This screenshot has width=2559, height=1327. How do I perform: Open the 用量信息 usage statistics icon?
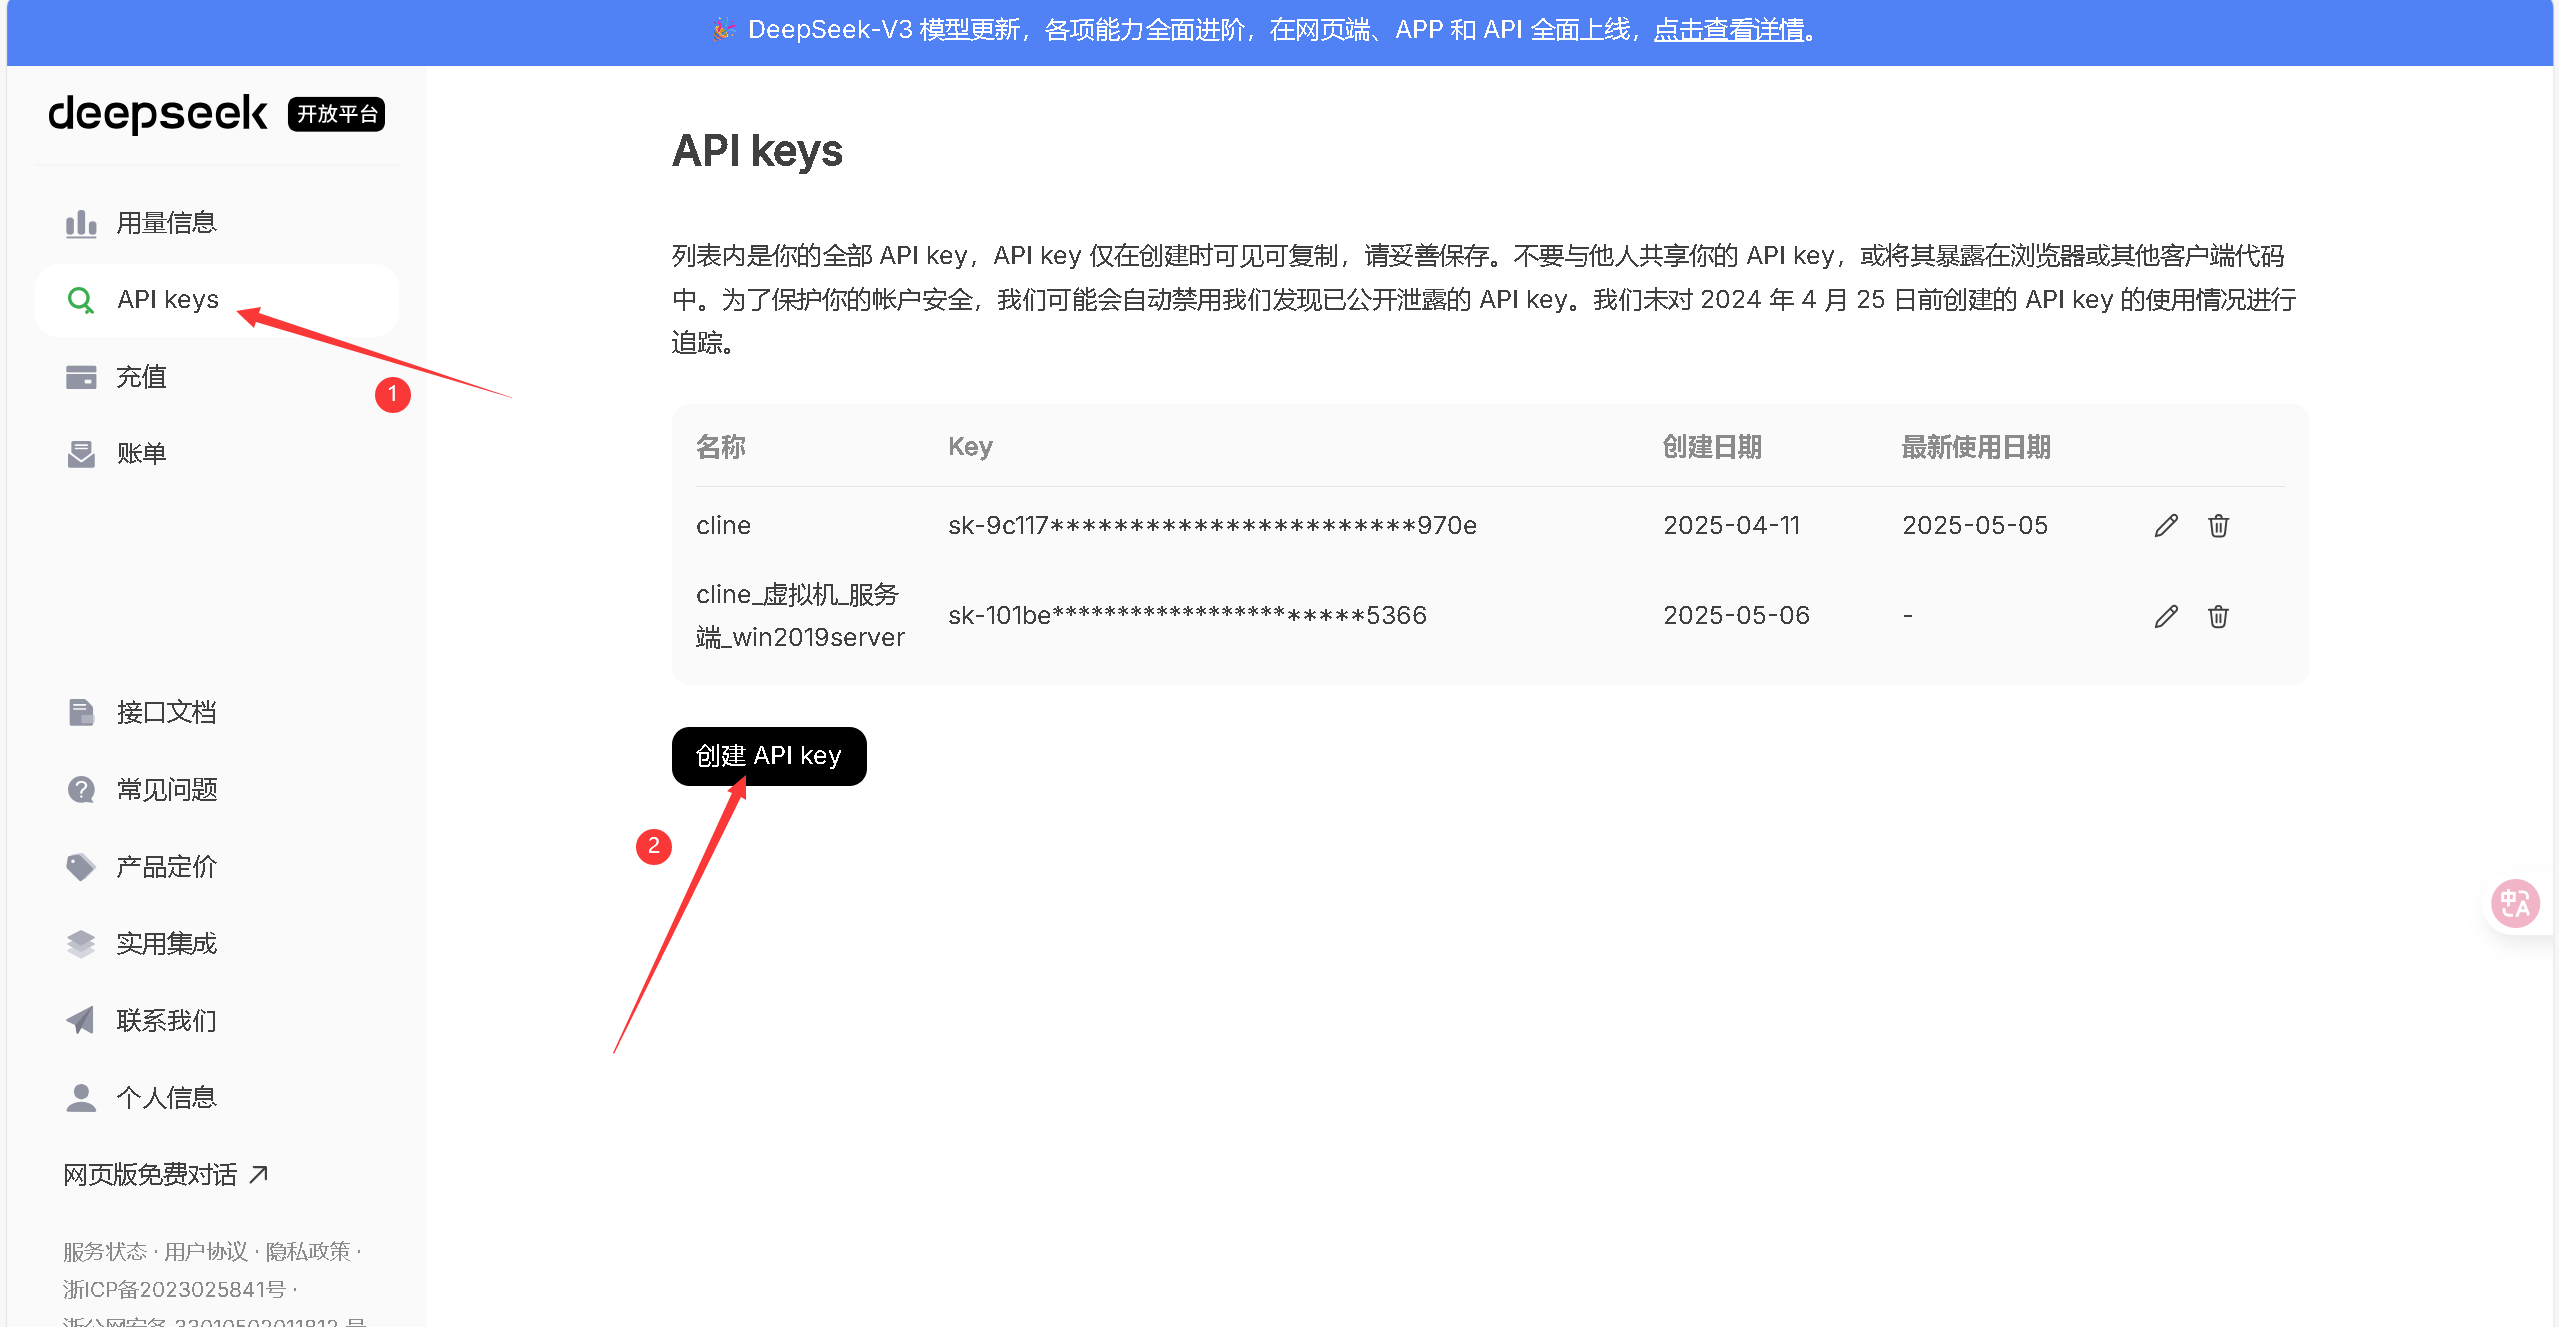[80, 222]
